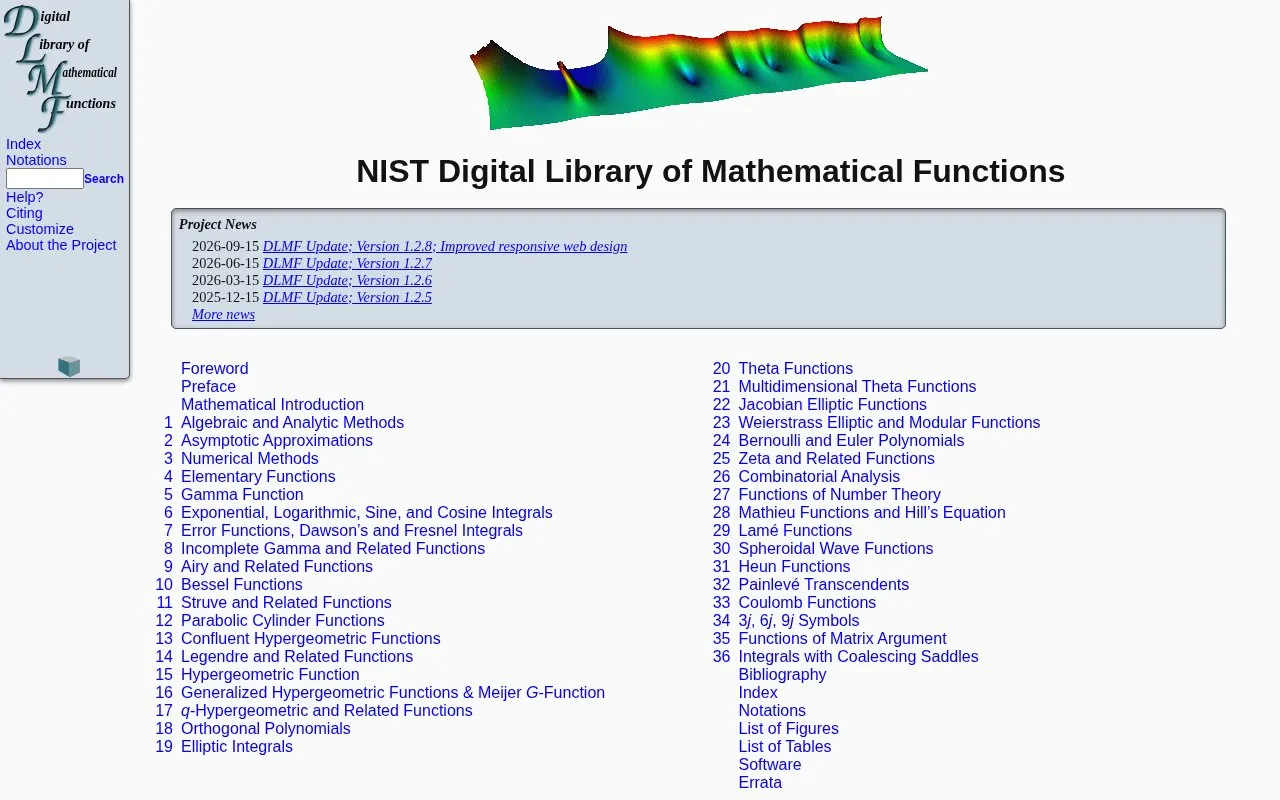The height and width of the screenshot is (800, 1280).
Task: Open the Customize sidebar link
Action: coord(40,229)
